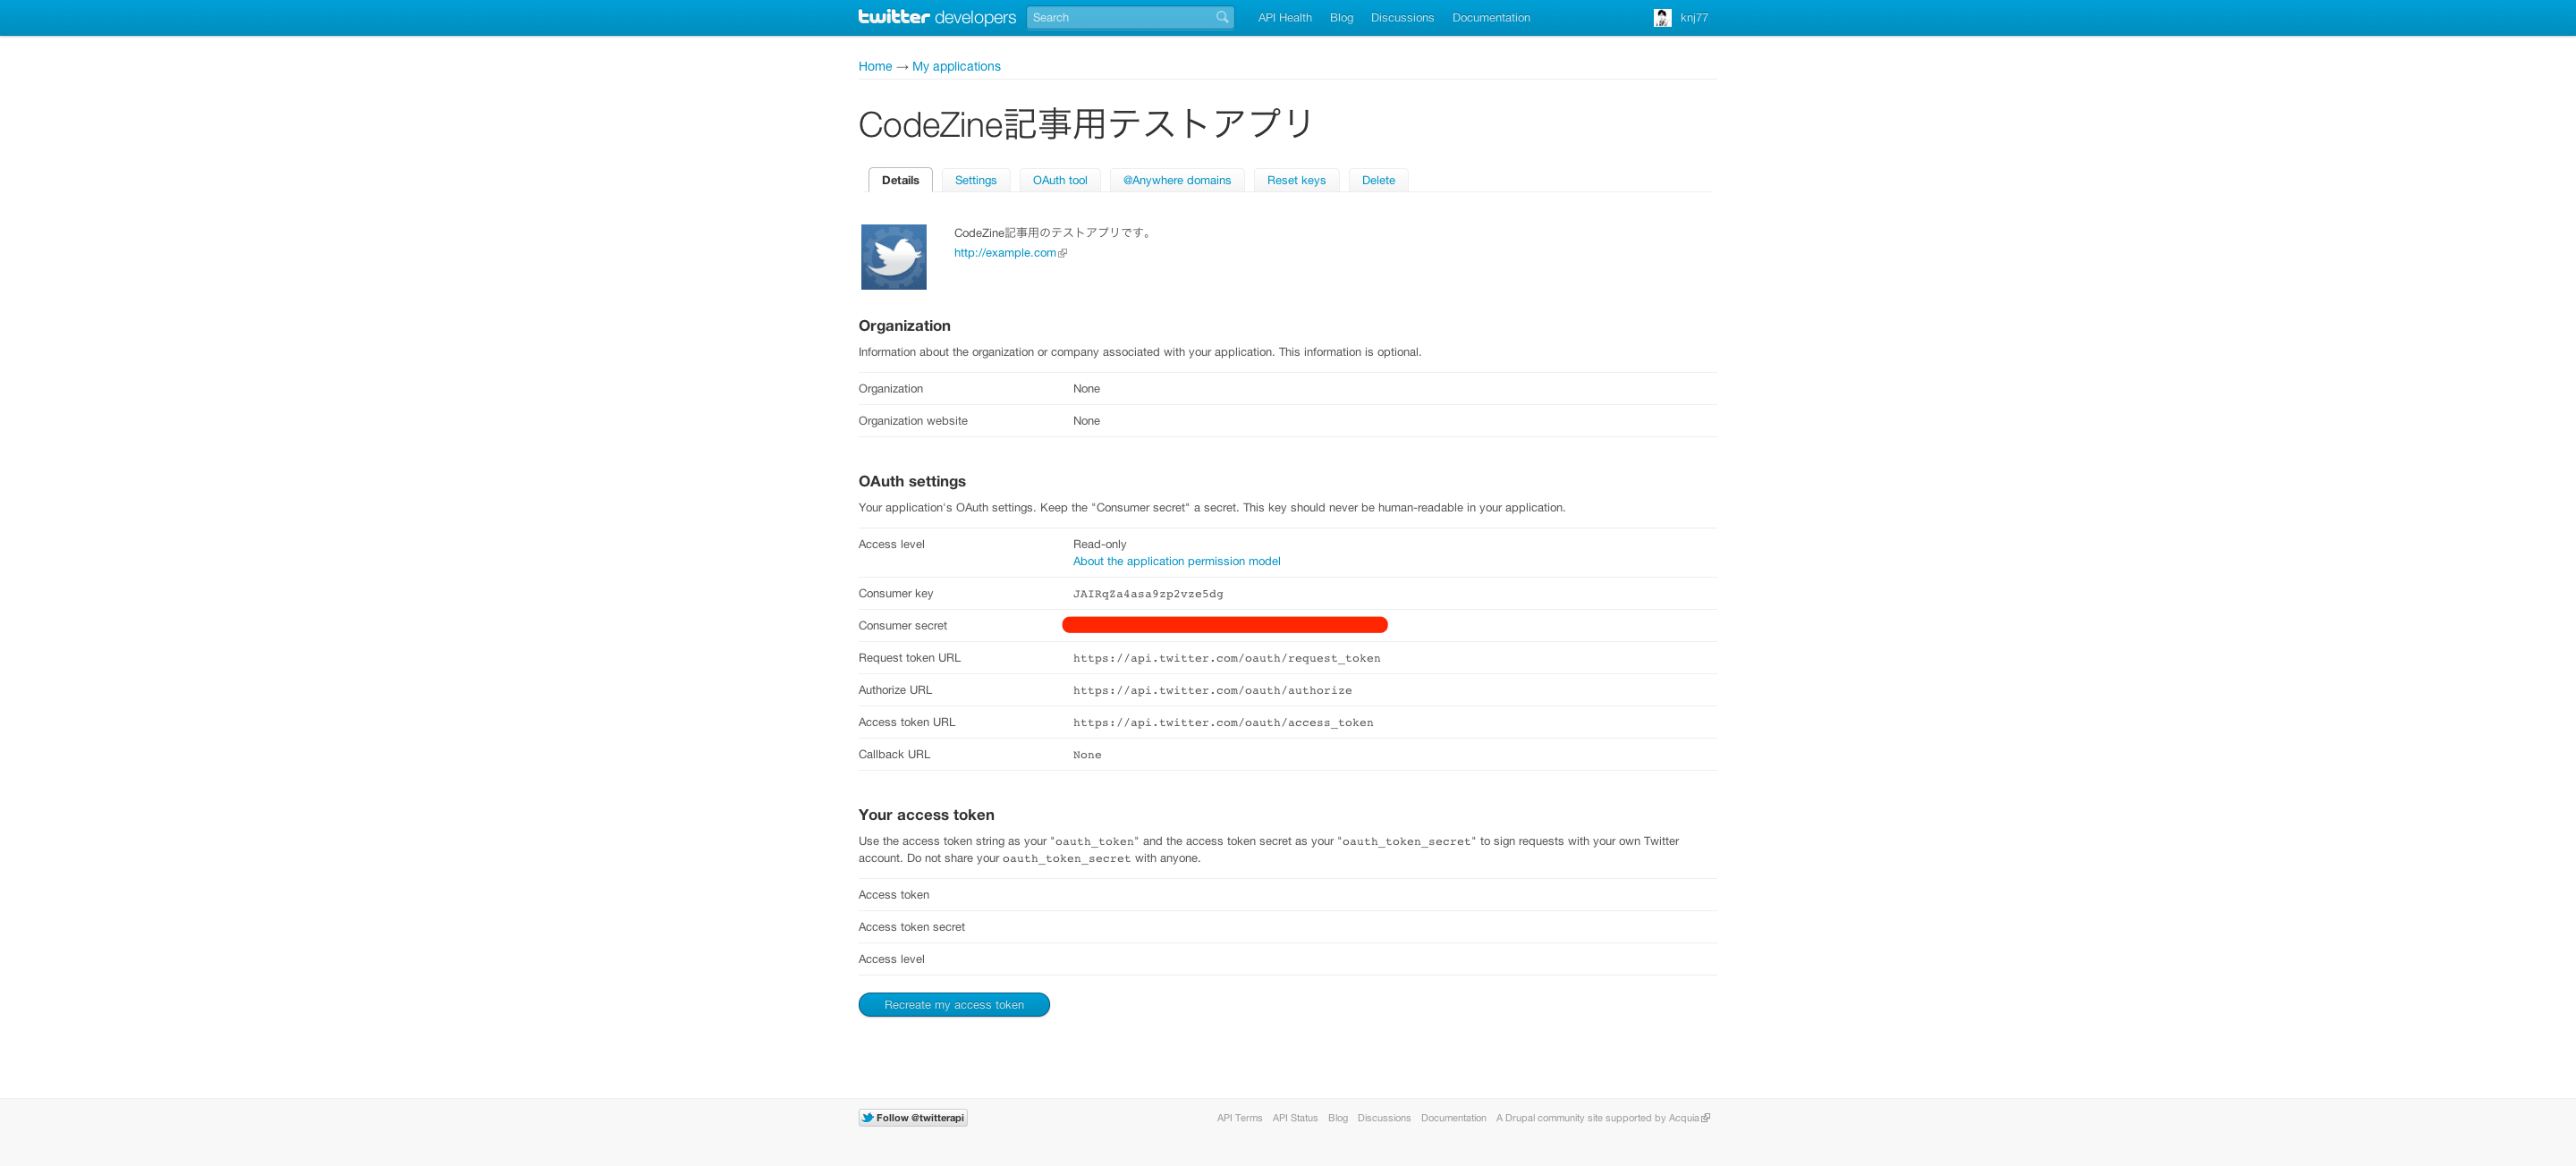The image size is (2576, 1166).
Task: Open API Health in top navigation
Action: (x=1284, y=18)
